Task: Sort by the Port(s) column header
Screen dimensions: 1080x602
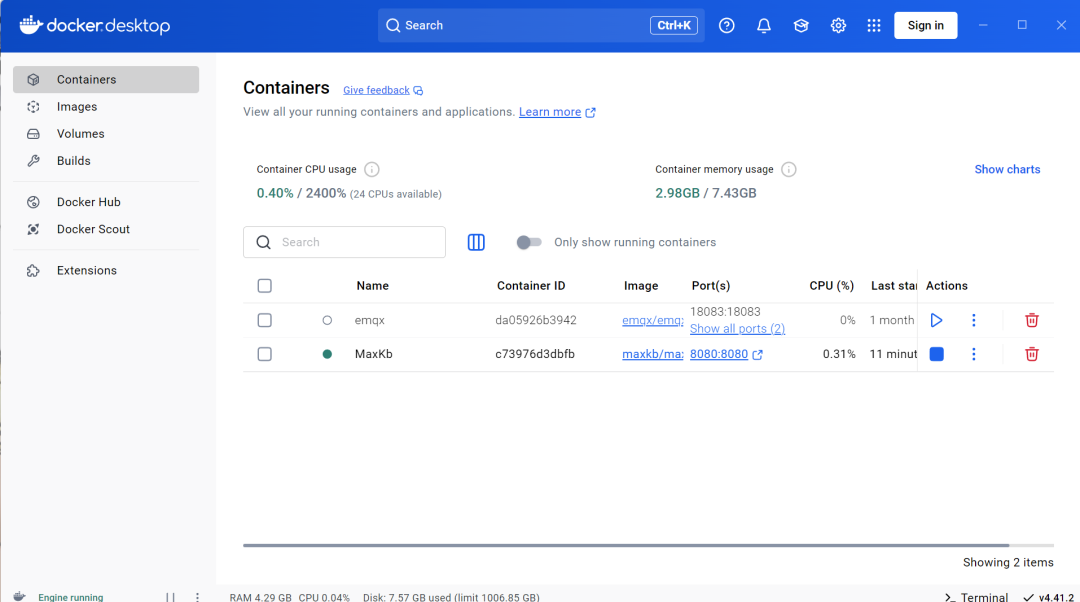Action: (711, 286)
